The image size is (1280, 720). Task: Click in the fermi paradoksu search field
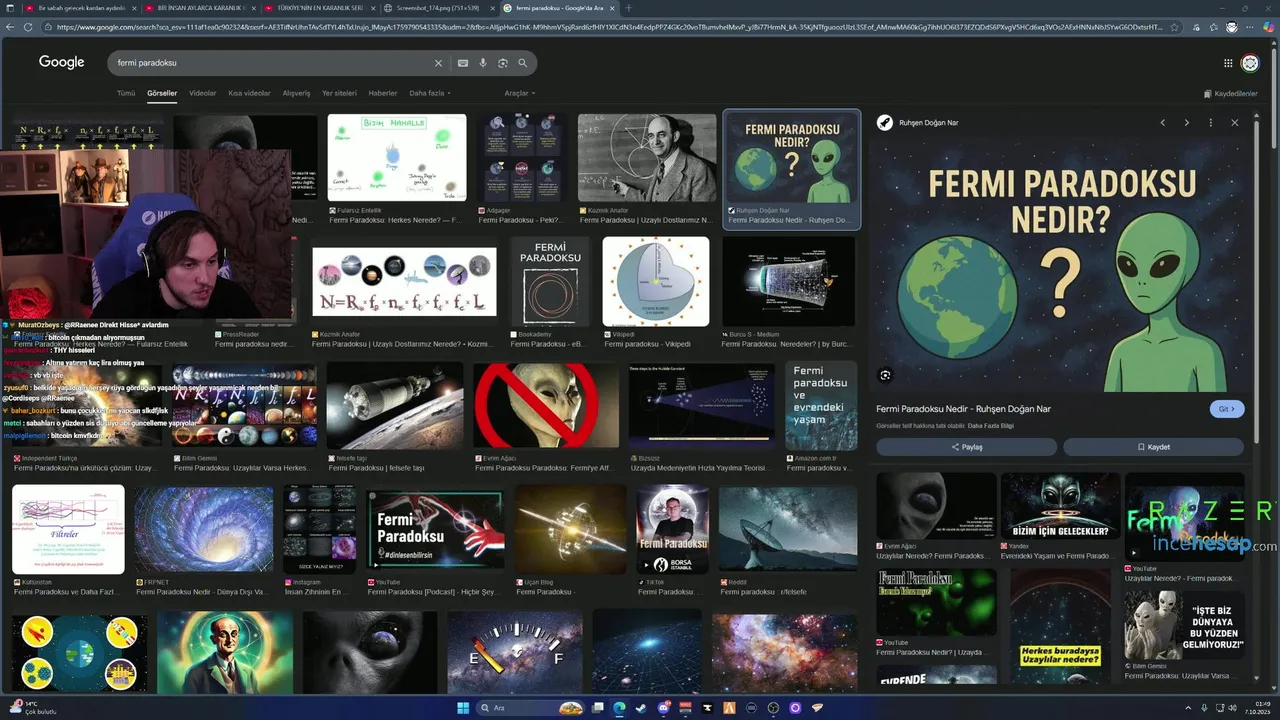tap(270, 63)
